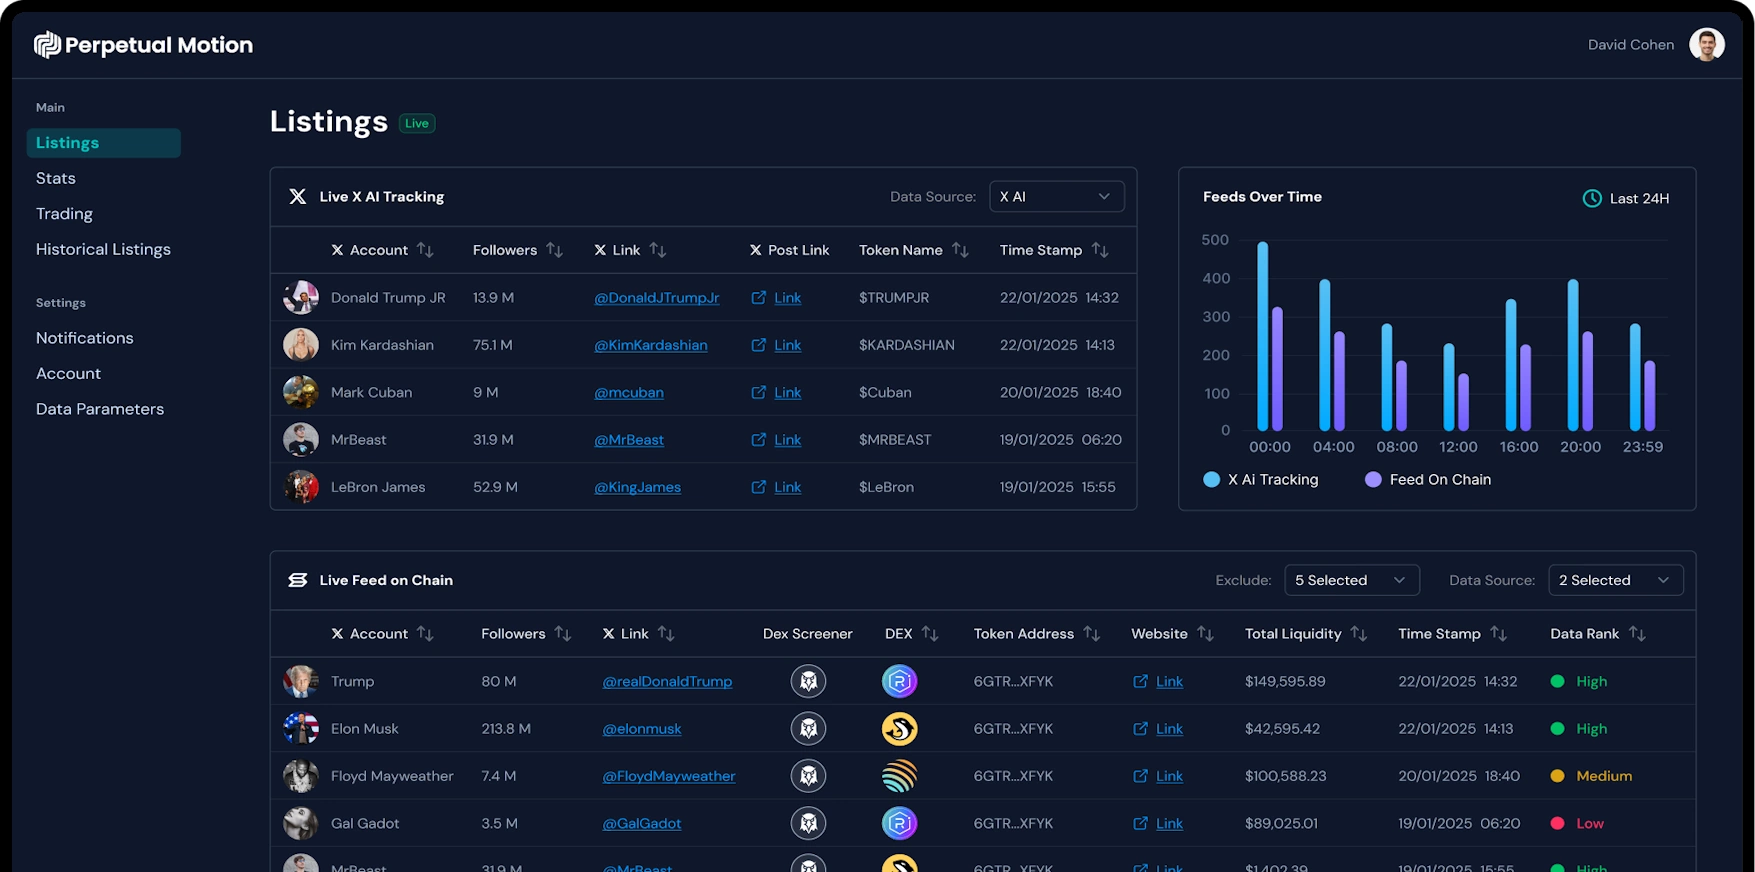Open the @elonmusk X link
The width and height of the screenshot is (1755, 872).
pyautogui.click(x=642, y=729)
